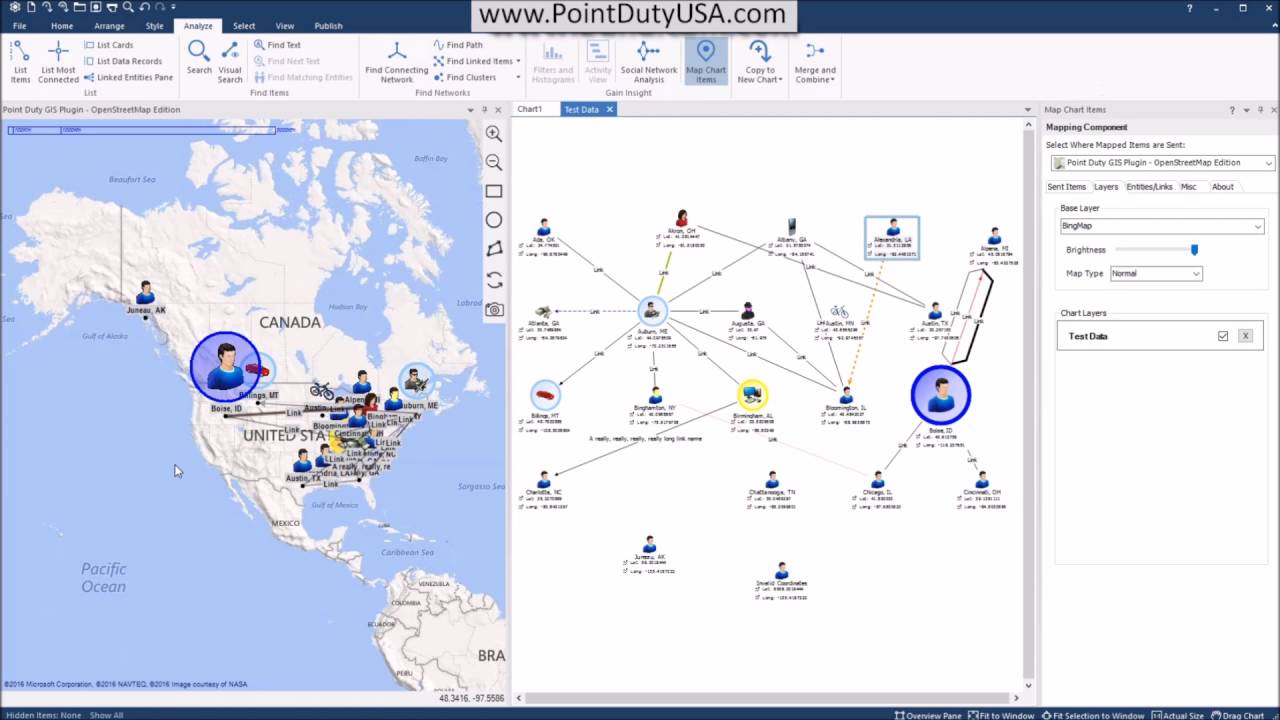Viewport: 1280px width, 720px height.
Task: Expand Find Clusters dropdown arrow
Action: (518, 77)
